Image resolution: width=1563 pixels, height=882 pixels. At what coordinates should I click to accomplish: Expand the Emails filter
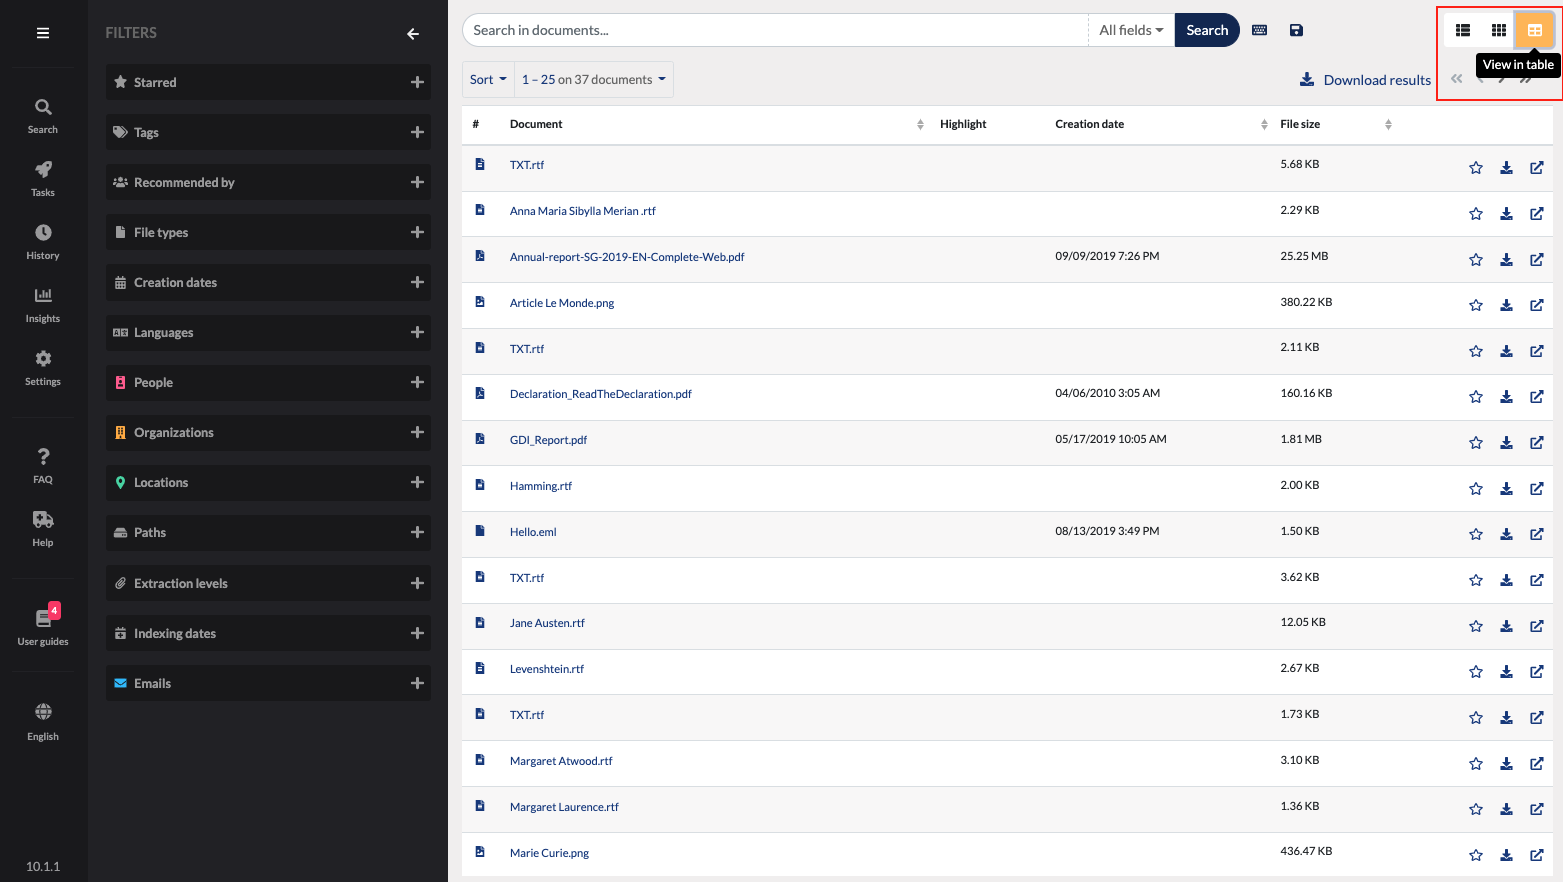(418, 683)
